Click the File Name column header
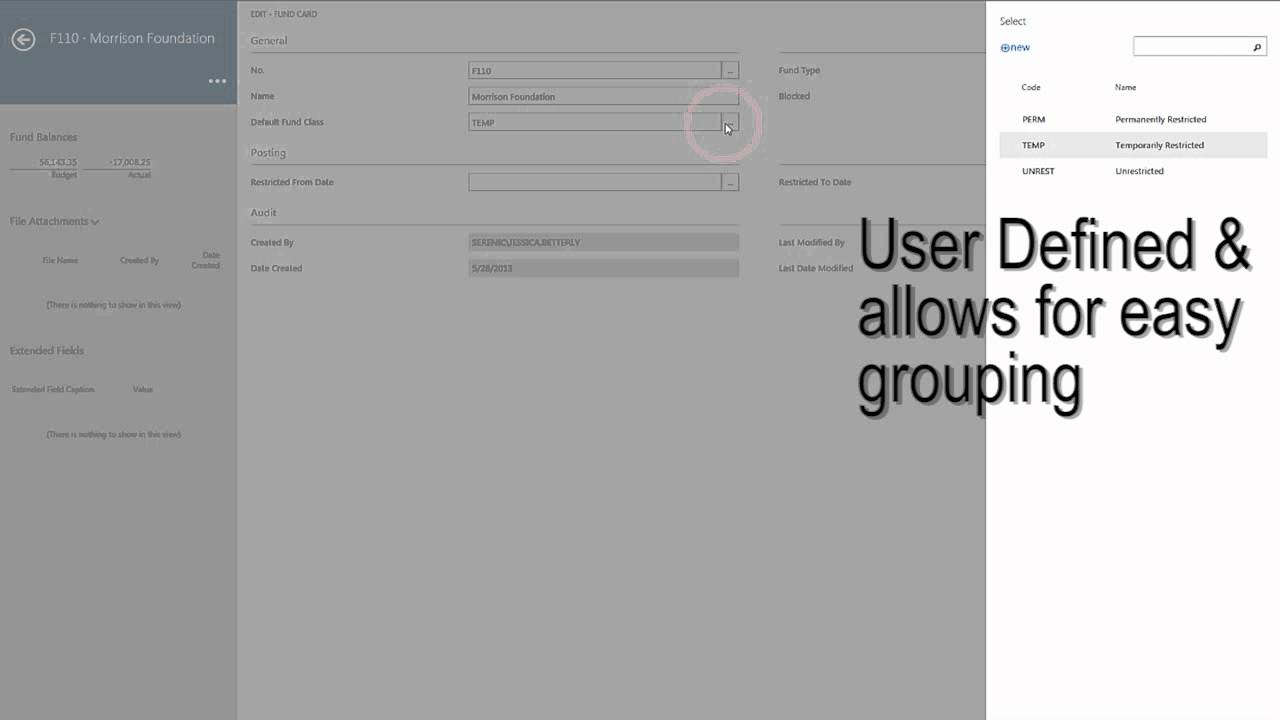The width and height of the screenshot is (1280, 720). tap(60, 260)
